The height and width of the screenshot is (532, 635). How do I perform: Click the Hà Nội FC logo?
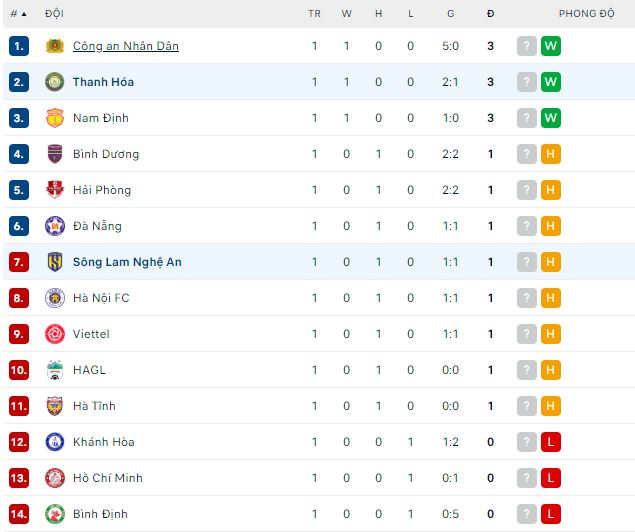[55, 298]
